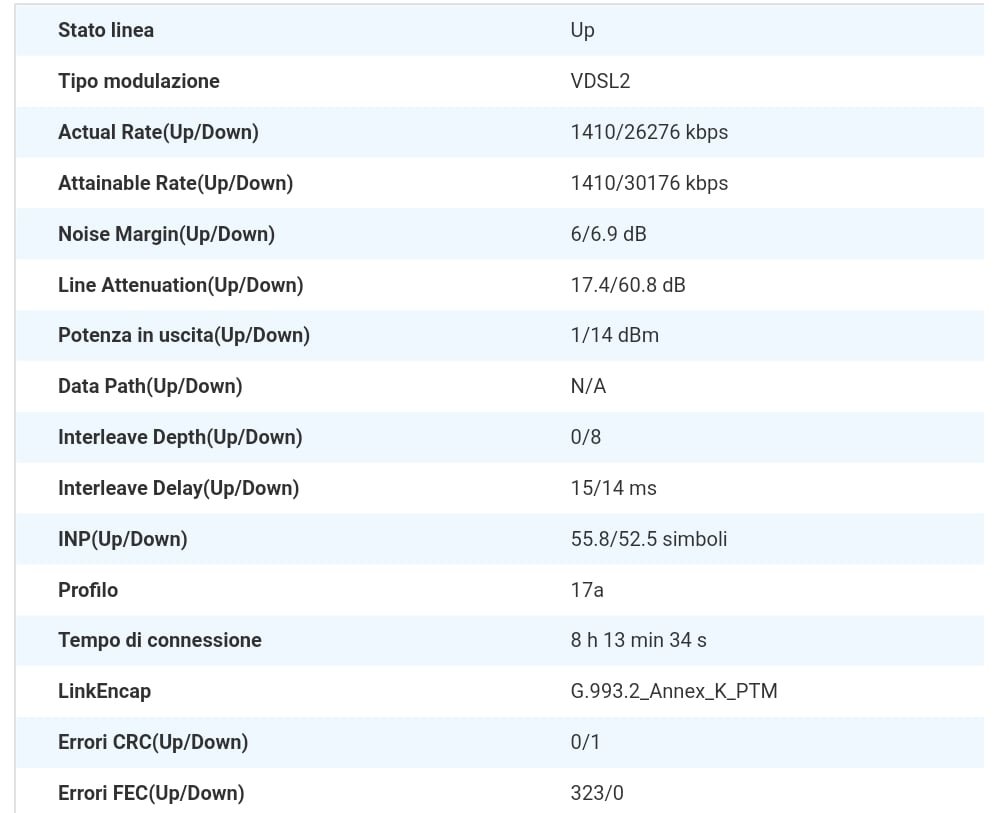Click the 'Line Attenuation(Up/Down)' label
Screen dimensions: 1005x813
click(x=181, y=285)
